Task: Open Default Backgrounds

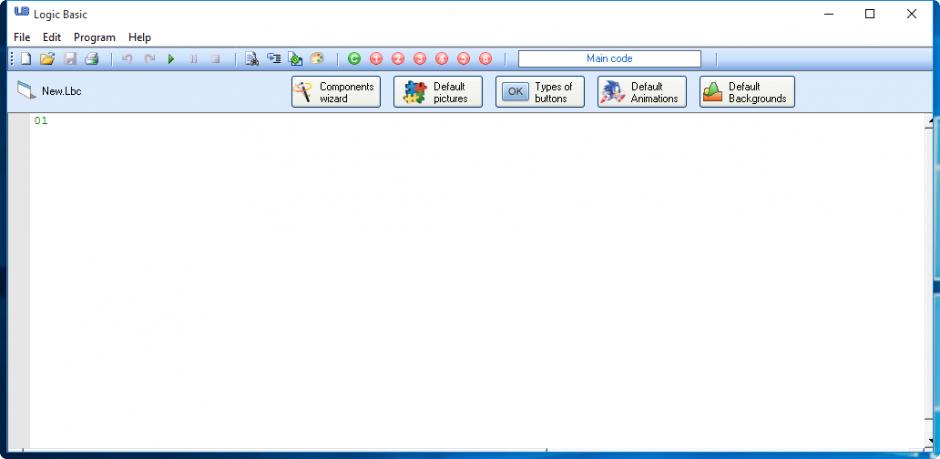Action: 747,92
